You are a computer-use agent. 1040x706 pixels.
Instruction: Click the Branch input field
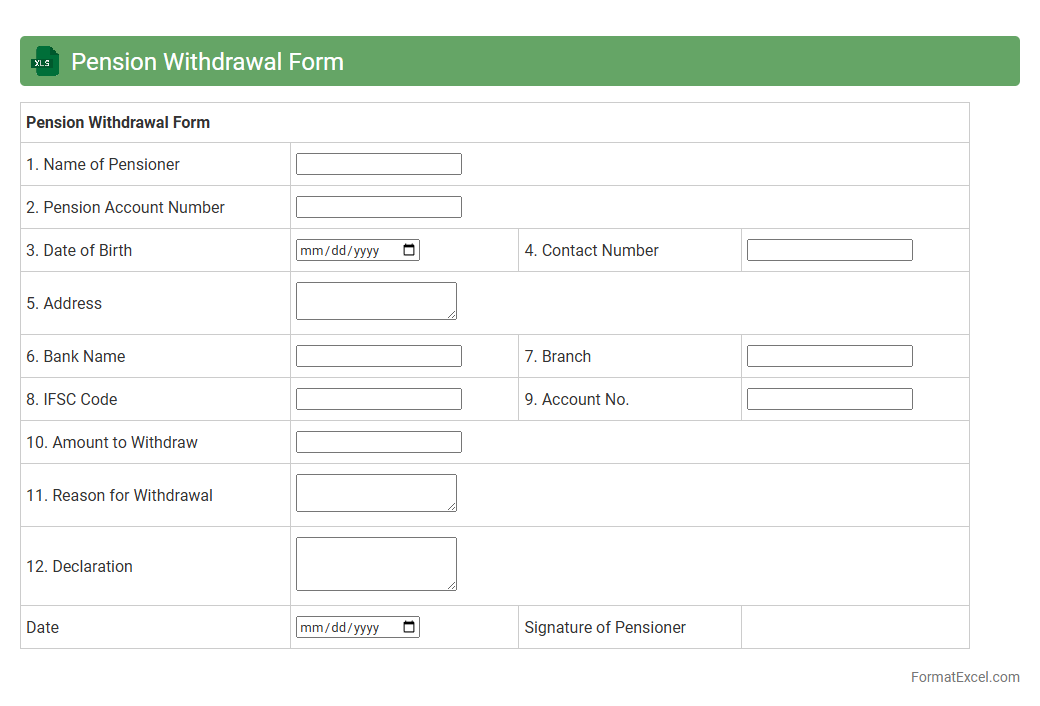tap(829, 356)
